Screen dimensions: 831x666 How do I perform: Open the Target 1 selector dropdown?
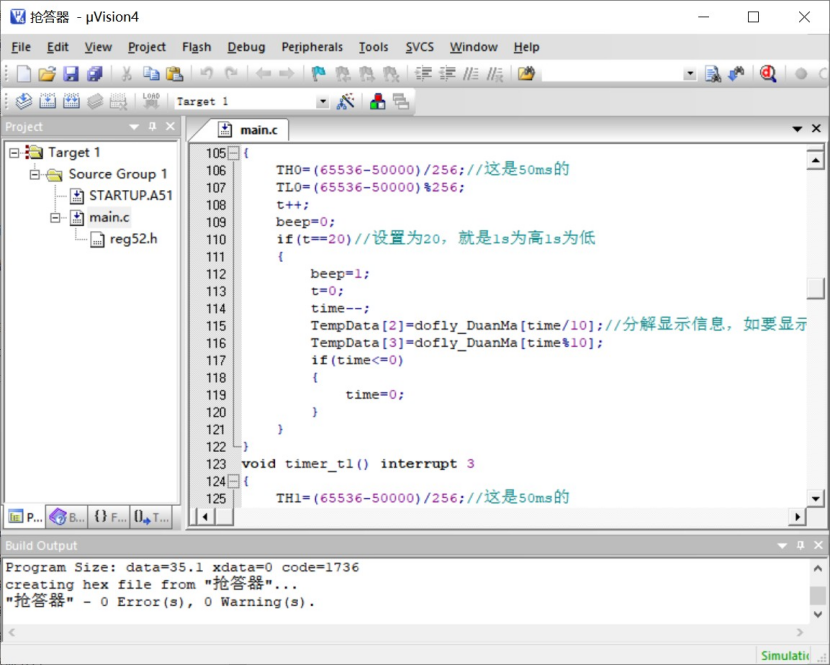click(x=323, y=101)
